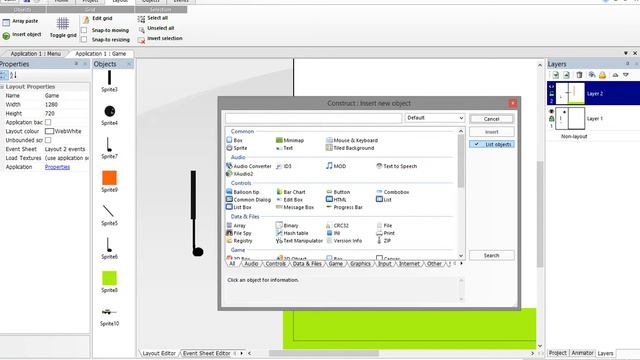Click the Cancel button

492,119
